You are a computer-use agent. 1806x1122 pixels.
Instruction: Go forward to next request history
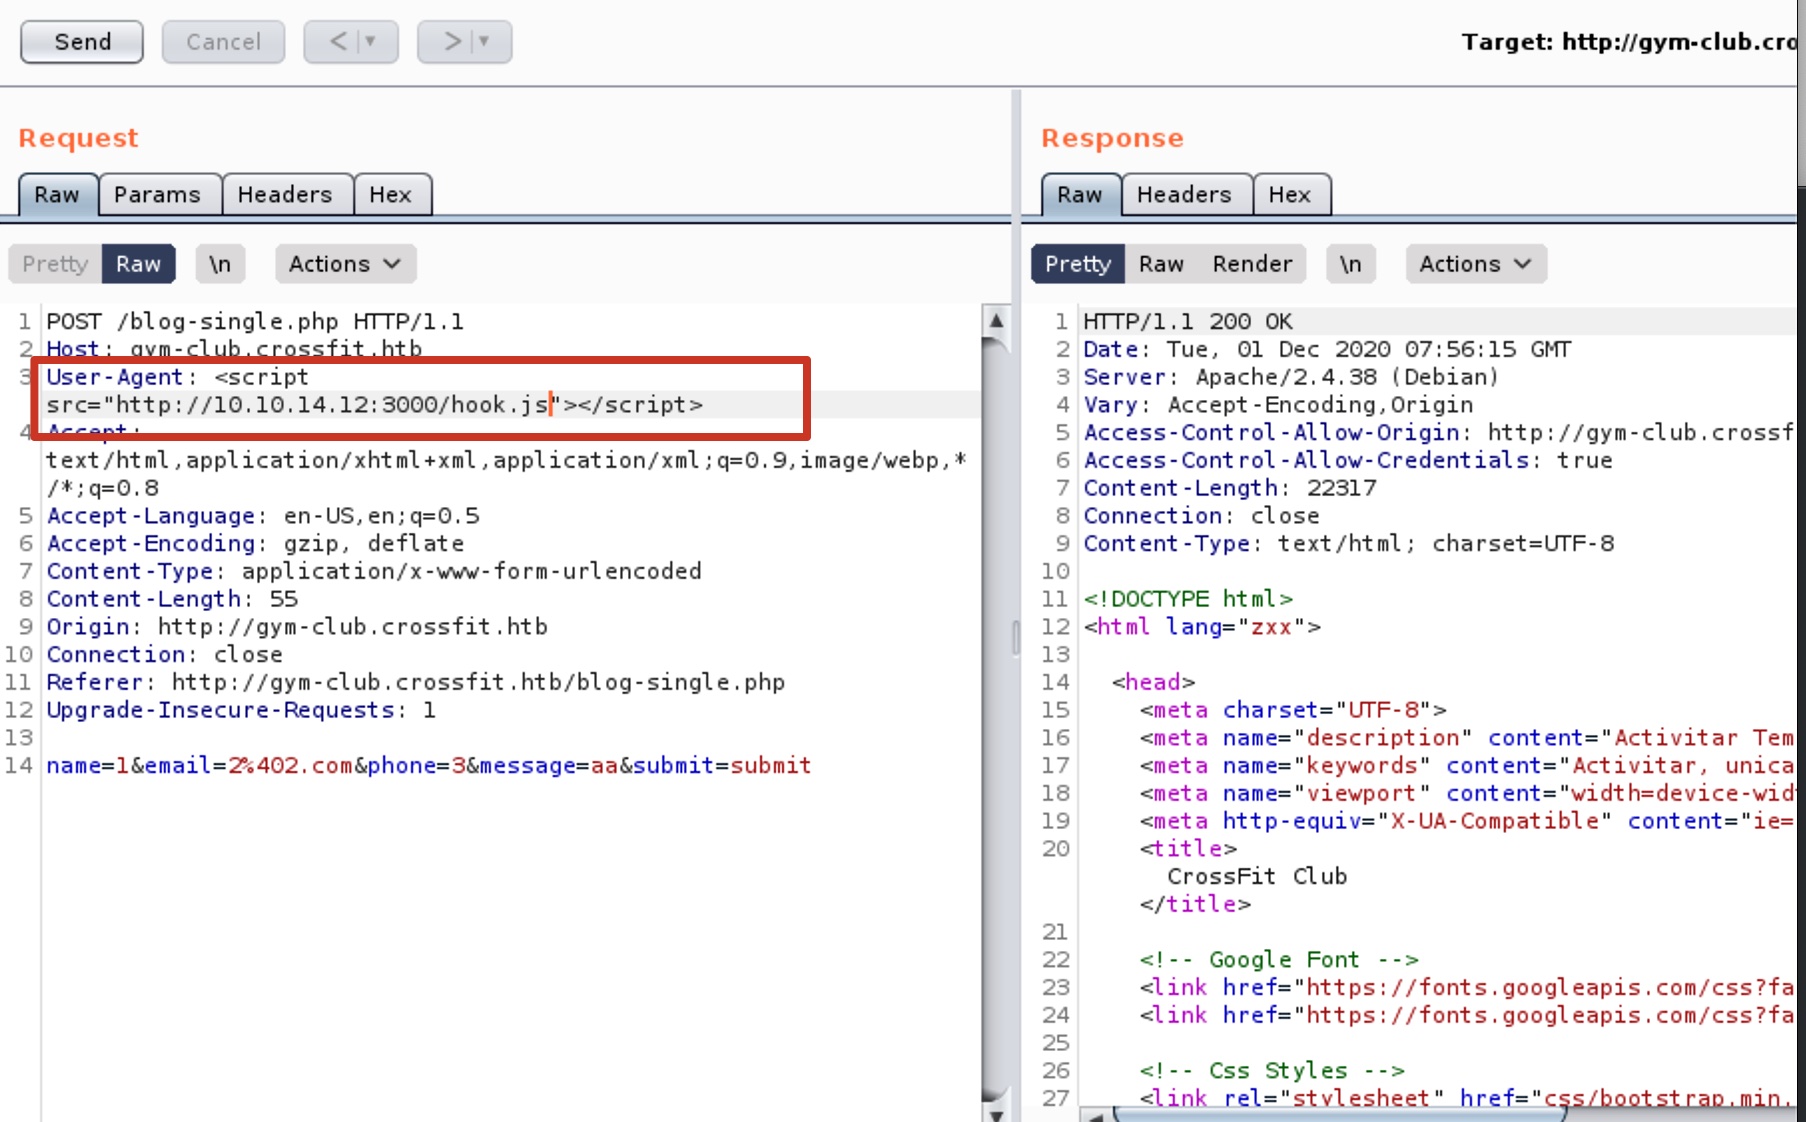pyautogui.click(x=452, y=42)
